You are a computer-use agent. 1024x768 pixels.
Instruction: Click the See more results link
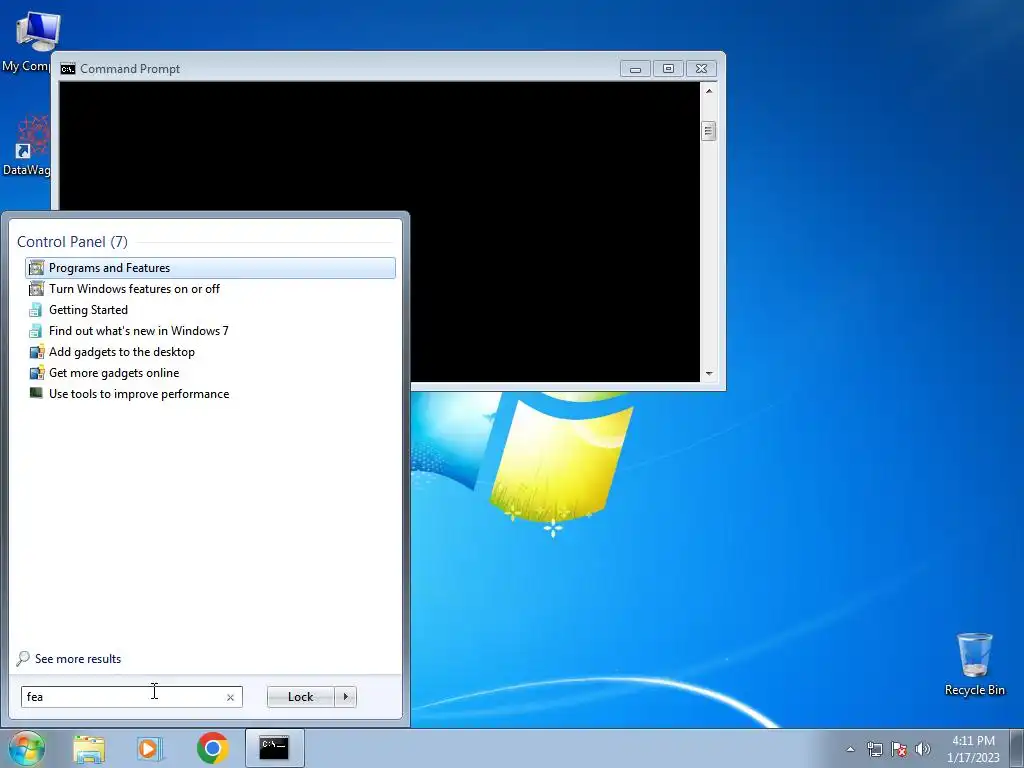78,659
